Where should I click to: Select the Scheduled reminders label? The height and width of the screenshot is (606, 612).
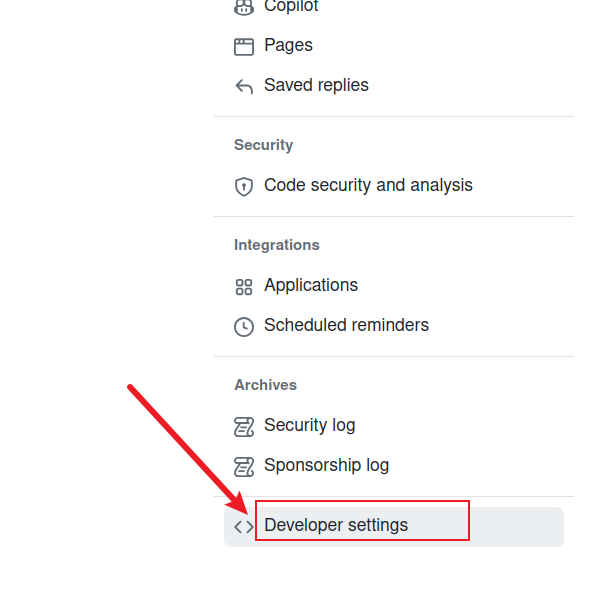(346, 325)
